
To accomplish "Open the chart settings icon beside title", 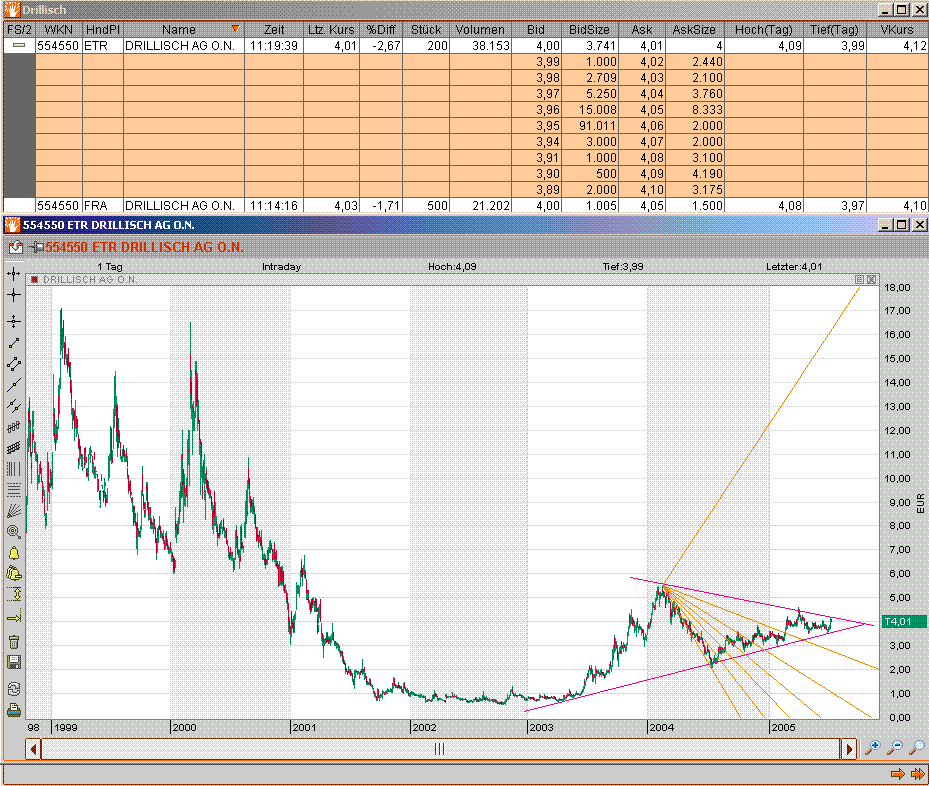I will tap(16, 247).
